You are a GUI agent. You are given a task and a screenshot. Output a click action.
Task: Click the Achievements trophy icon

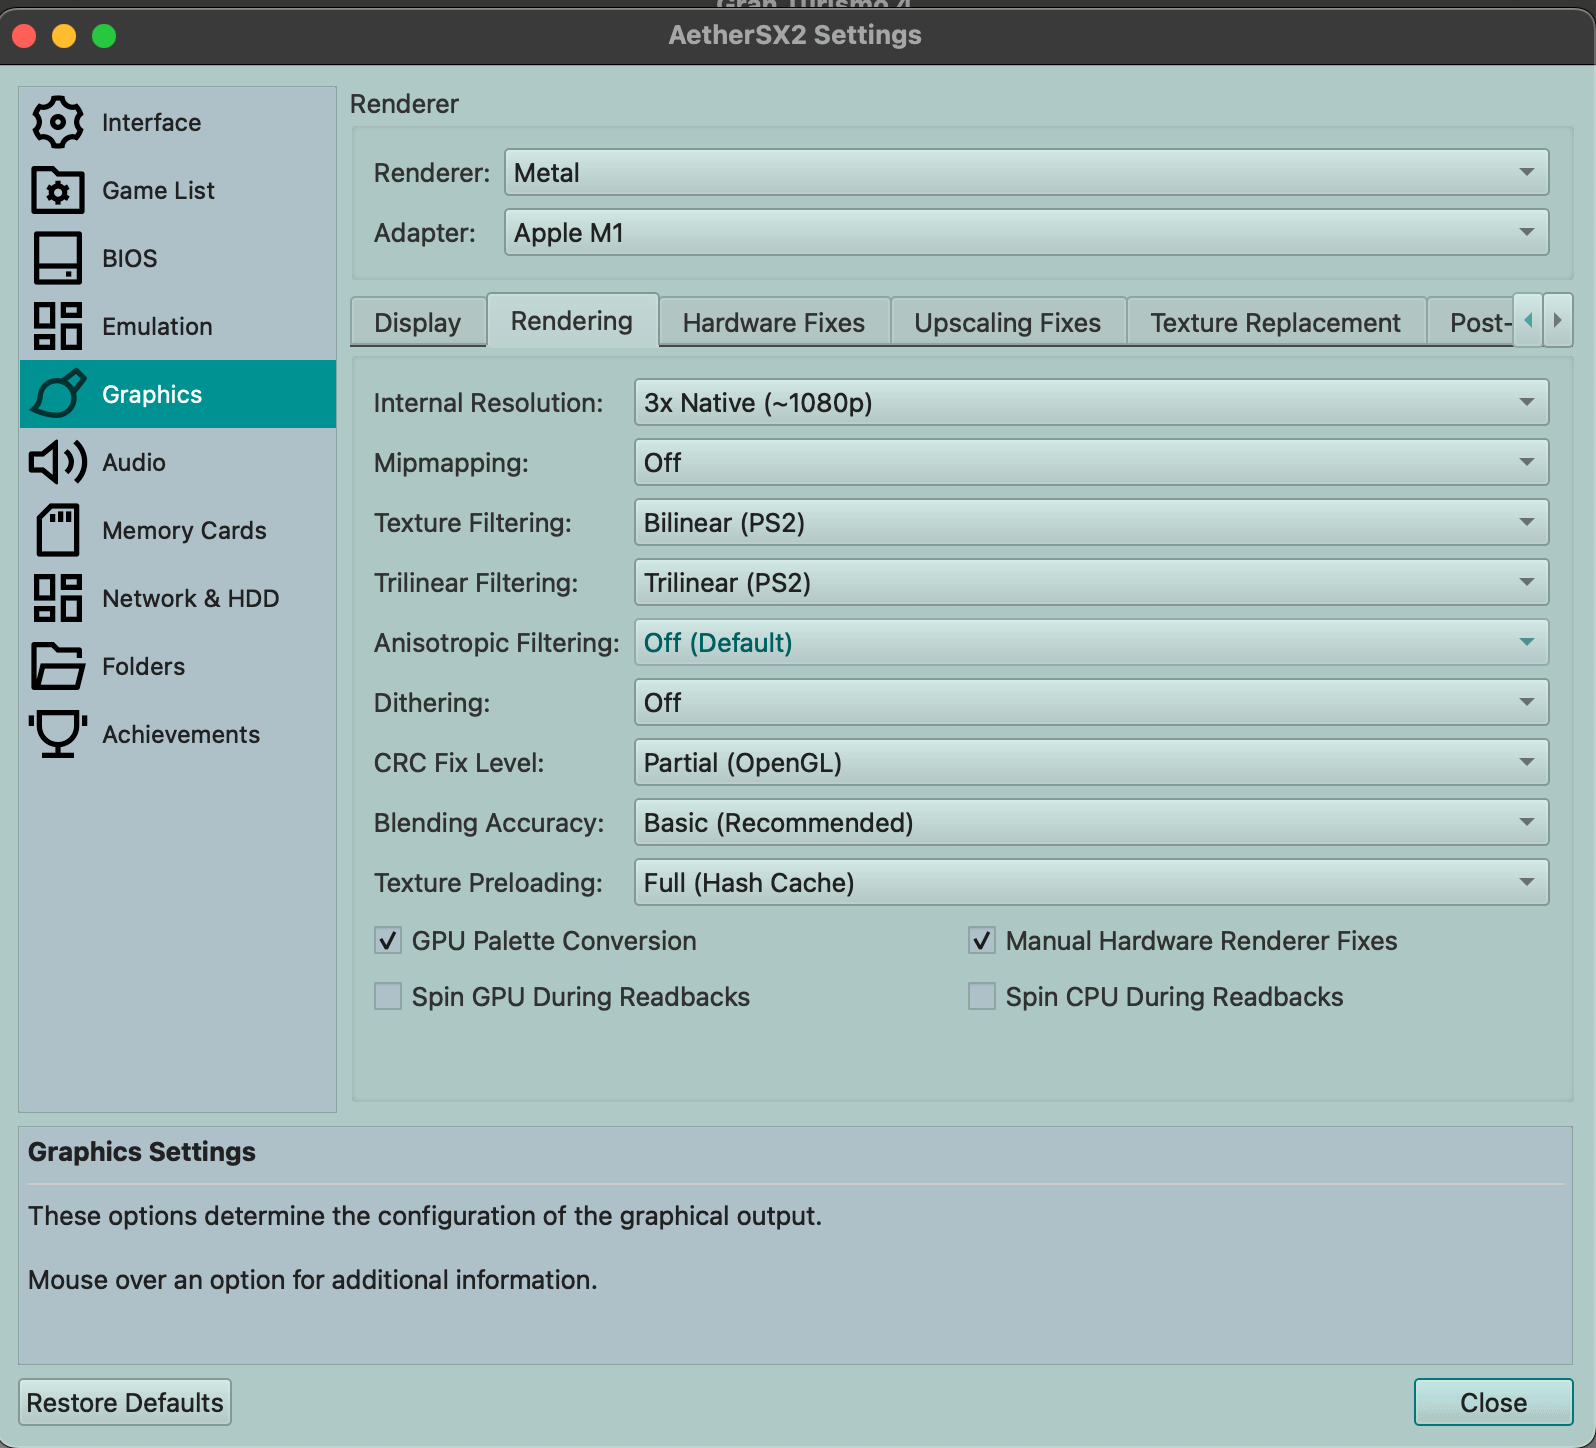point(58,735)
